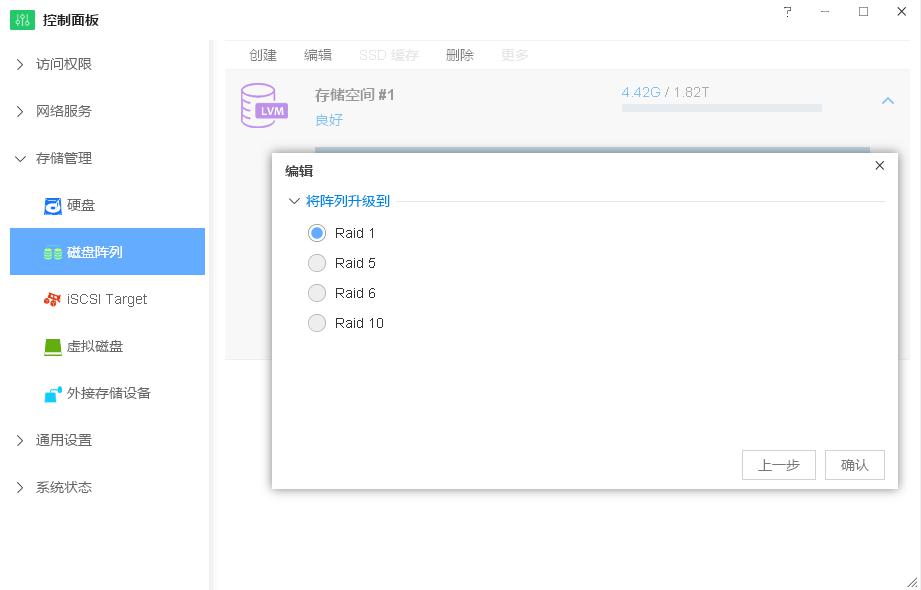
Task: Click the external storage device icon
Action: coord(53,394)
